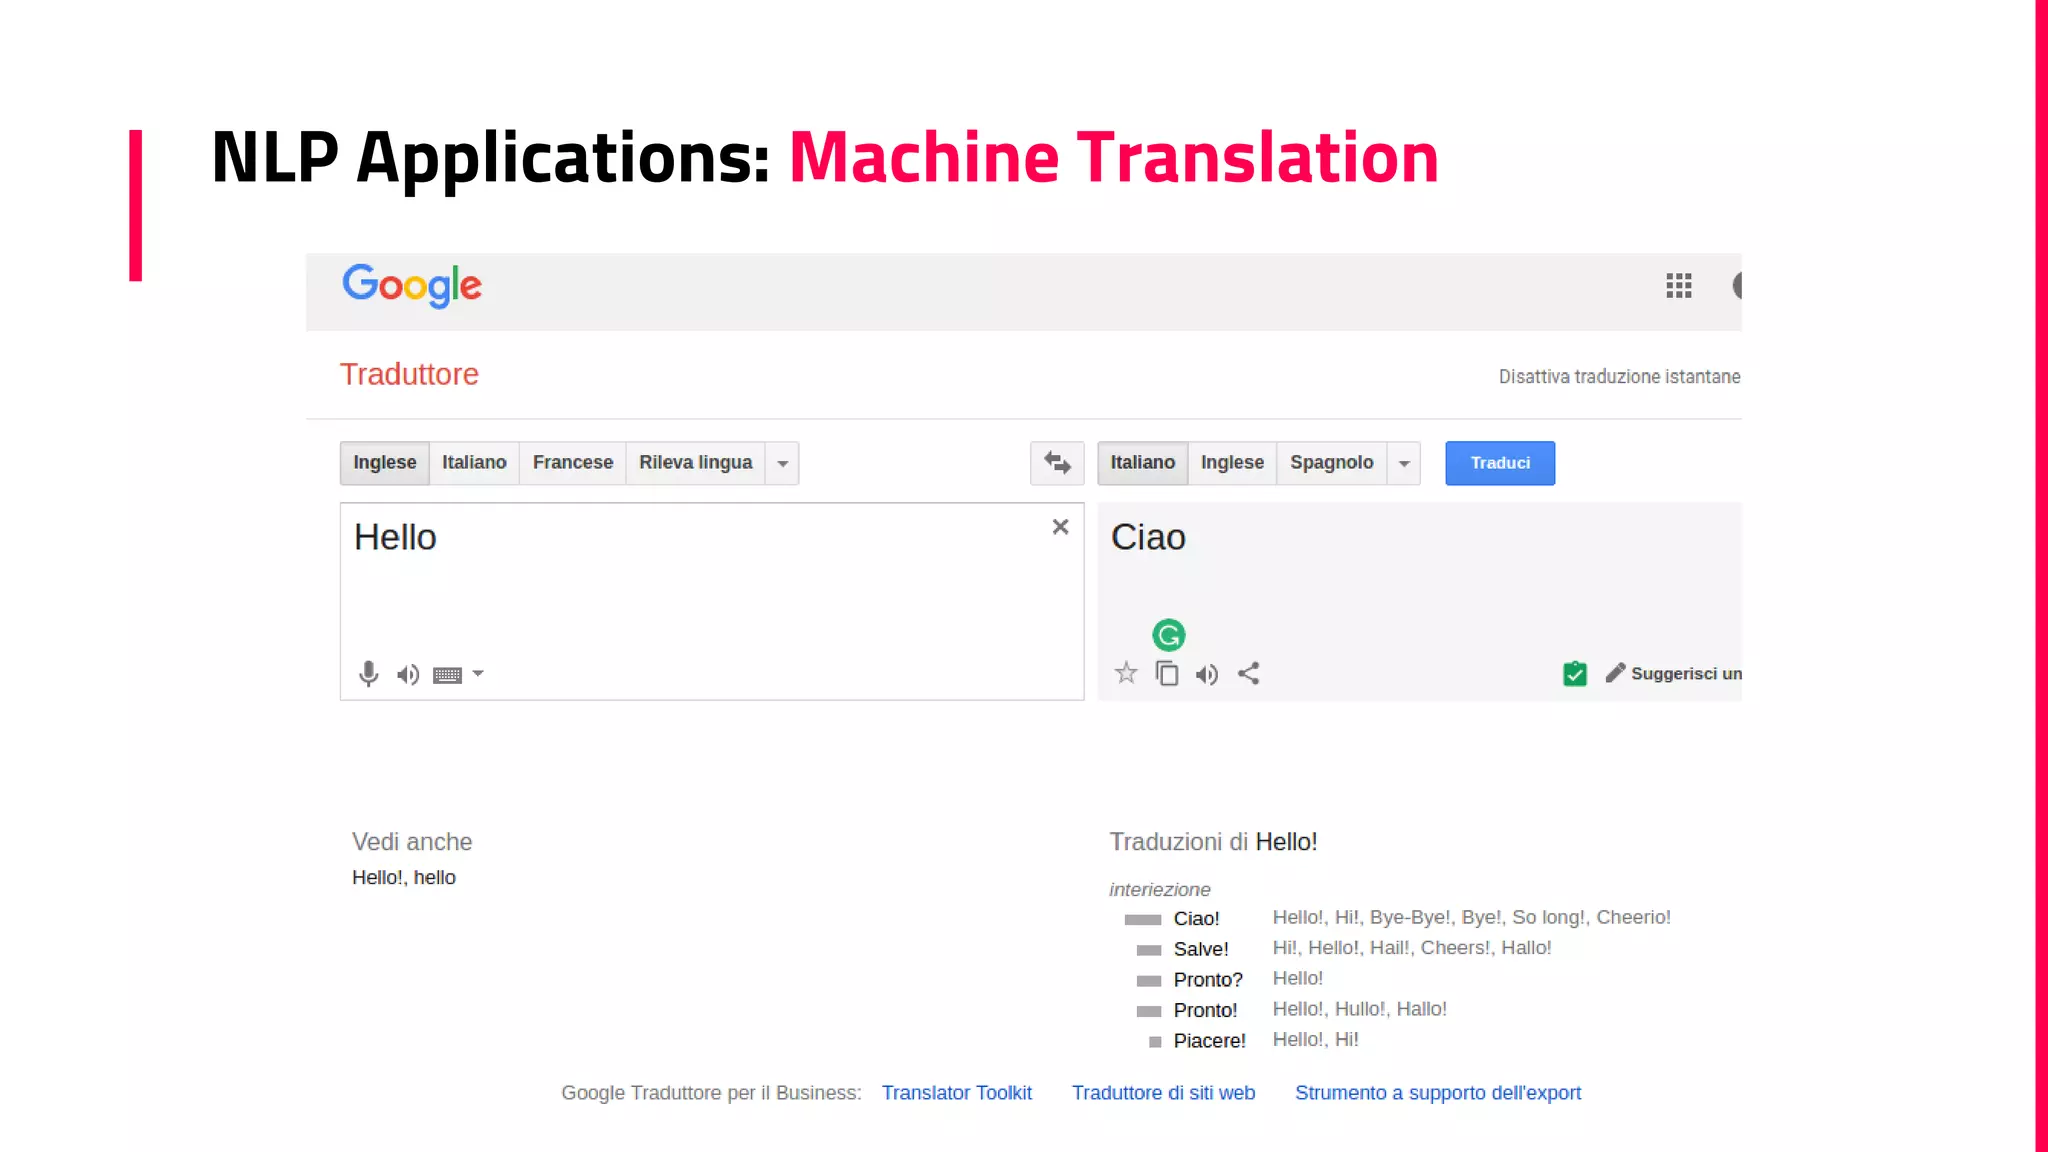Screen dimensions: 2048x1152
Task: Open the virtual keyboard icon
Action: (447, 675)
